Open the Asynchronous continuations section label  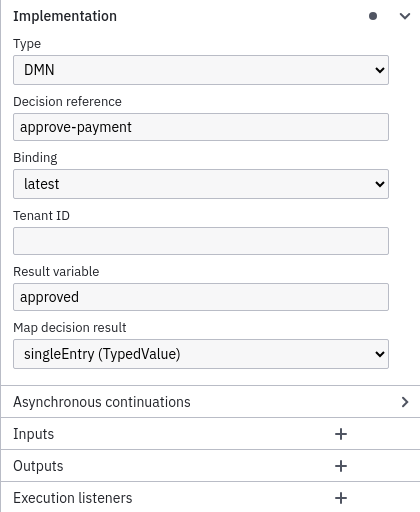pos(102,402)
